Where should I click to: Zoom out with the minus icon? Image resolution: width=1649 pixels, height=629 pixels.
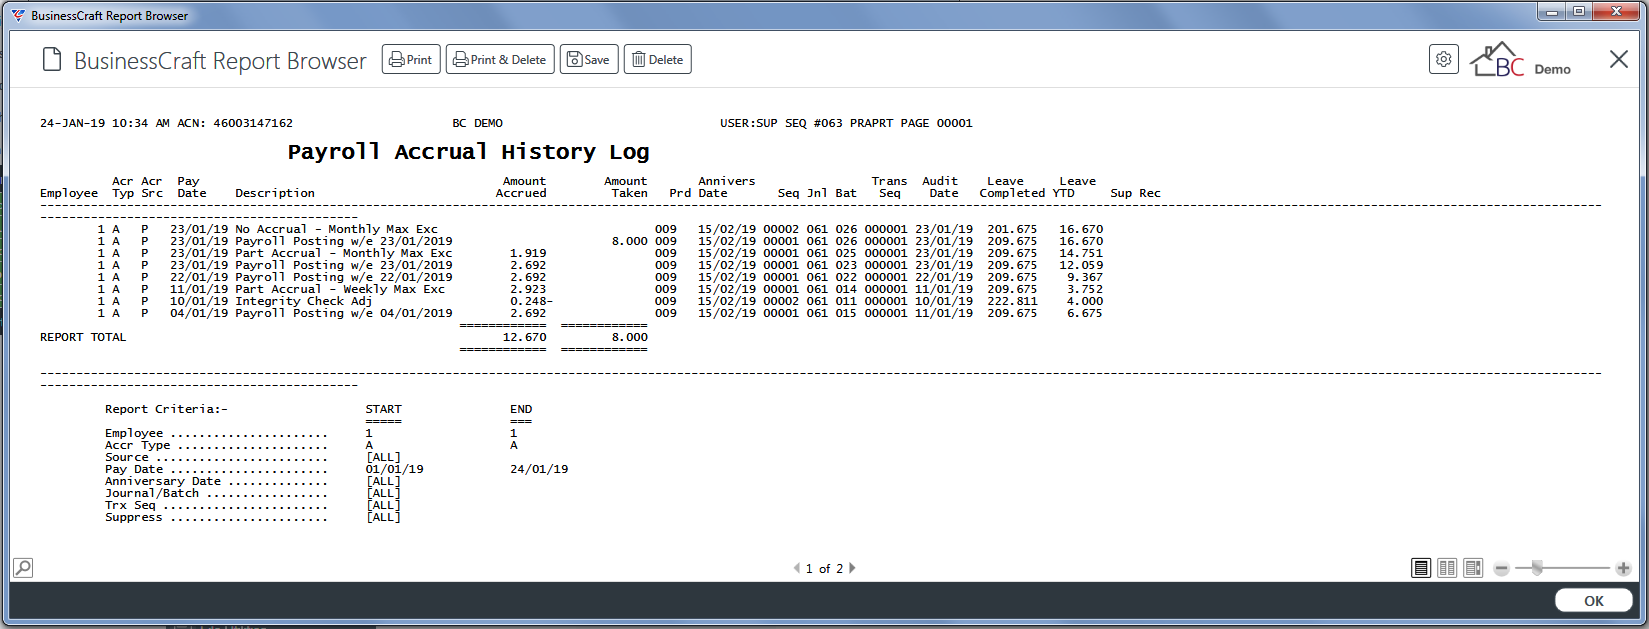point(1501,568)
